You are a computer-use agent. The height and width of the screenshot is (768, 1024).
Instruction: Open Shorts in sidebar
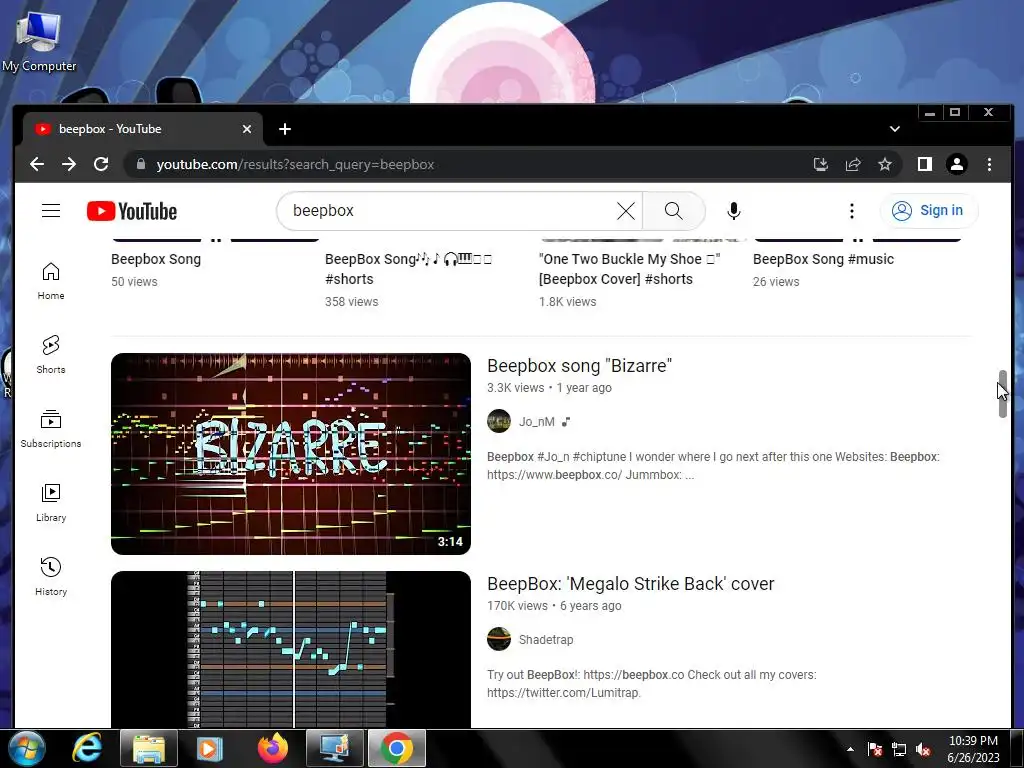coord(51,355)
